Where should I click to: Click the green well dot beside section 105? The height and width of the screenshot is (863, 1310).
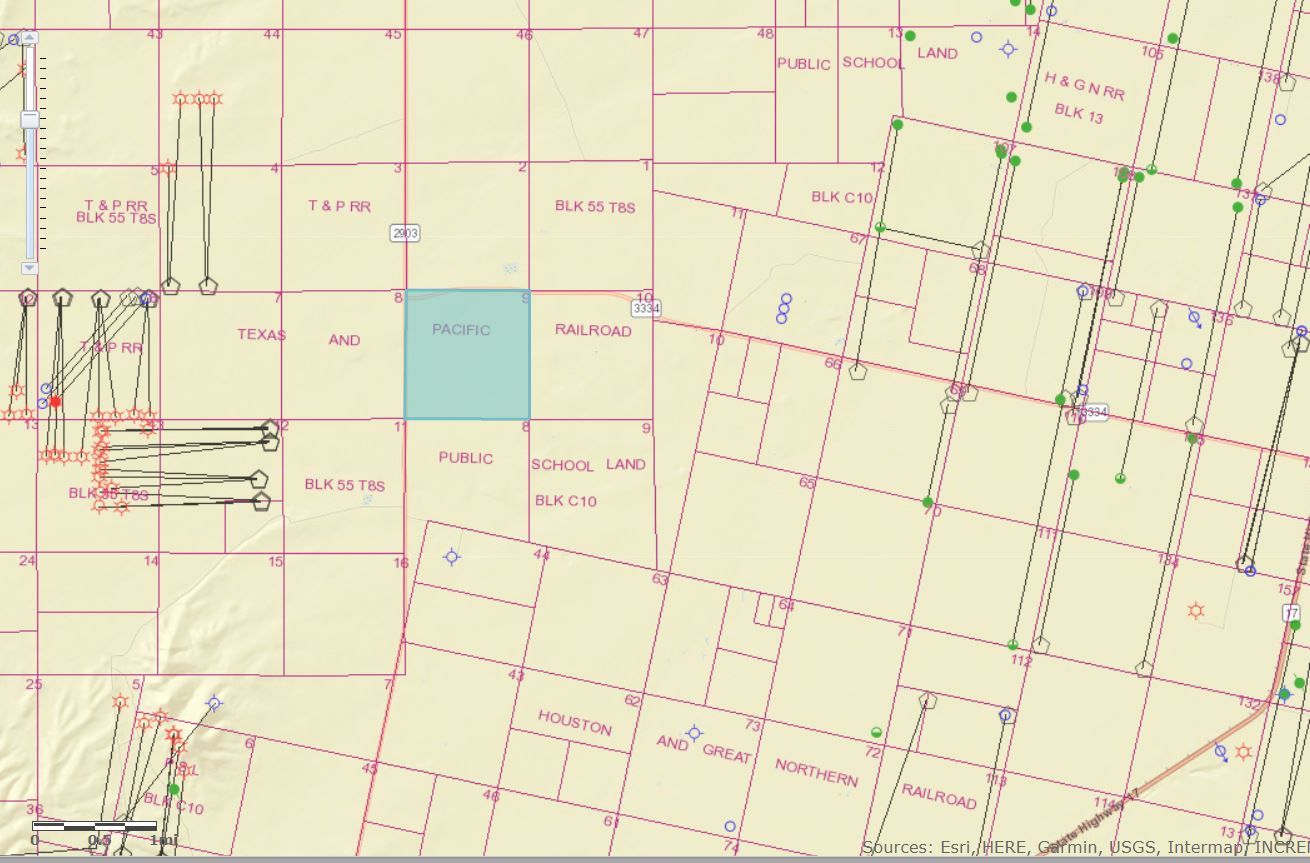[1173, 39]
